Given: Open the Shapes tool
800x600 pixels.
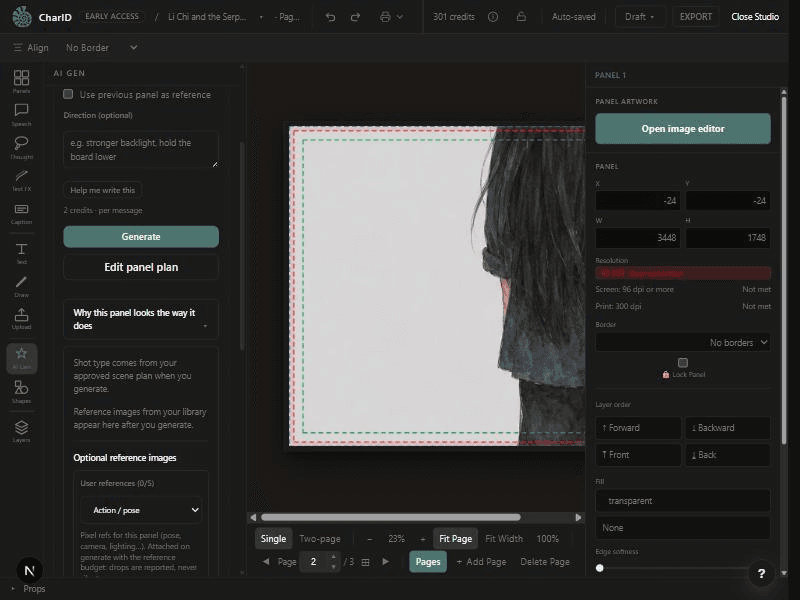Looking at the screenshot, I should click(21, 391).
